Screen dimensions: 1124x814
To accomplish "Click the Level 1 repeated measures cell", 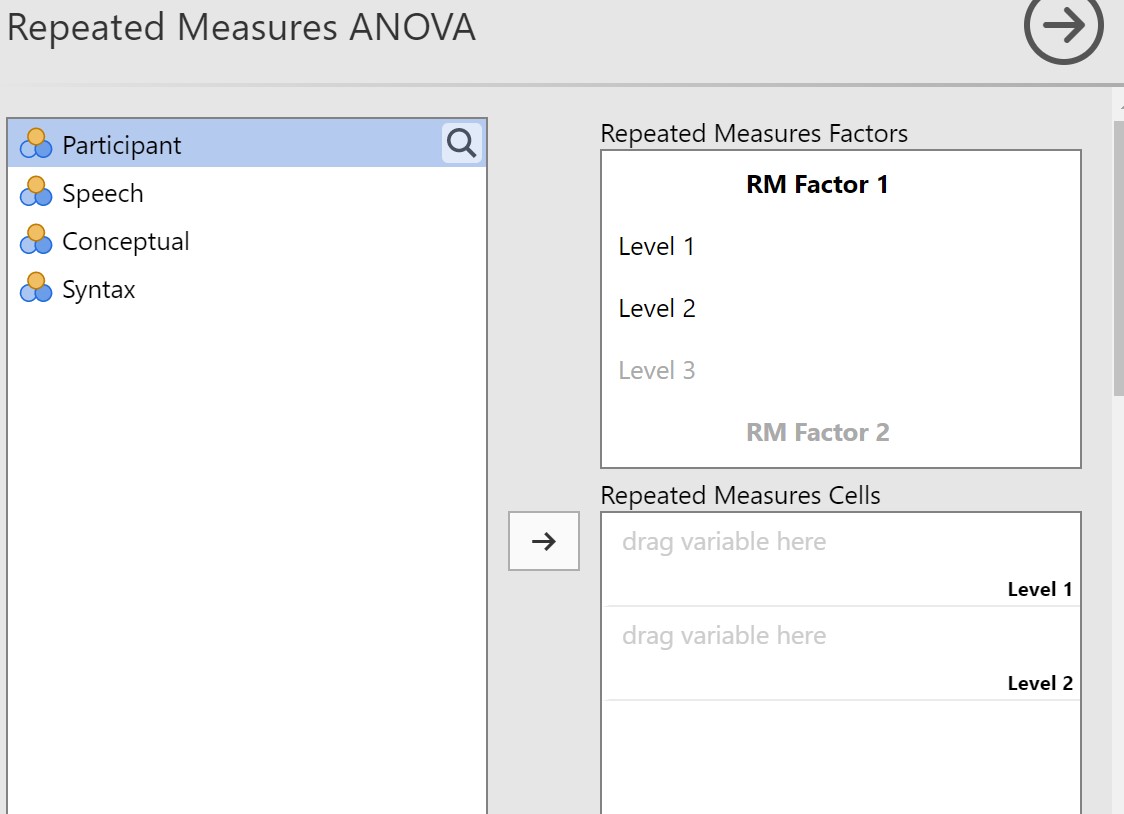I will click(841, 560).
